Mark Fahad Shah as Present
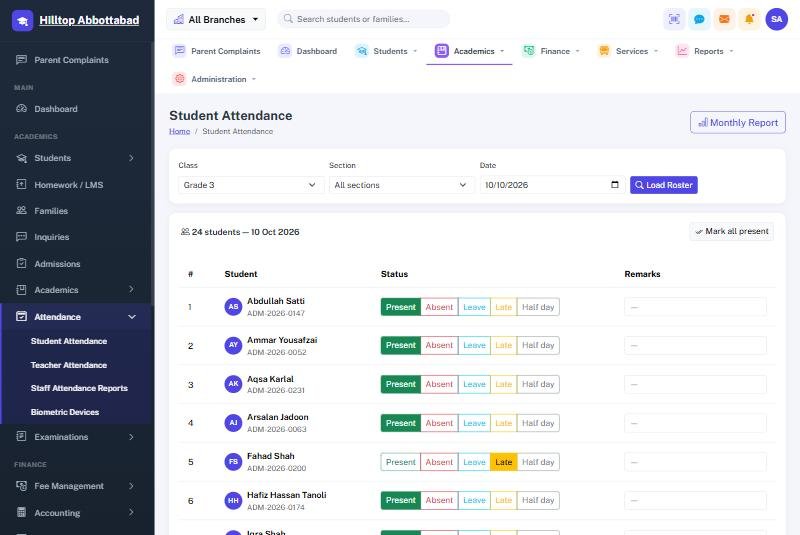 tap(401, 462)
